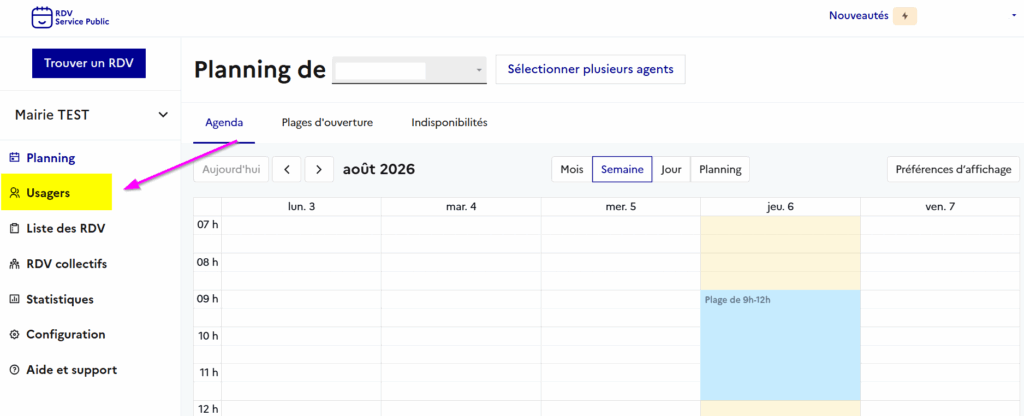Switch to Plages d'ouverture tab
The width and height of the screenshot is (1024, 416).
[x=327, y=123]
